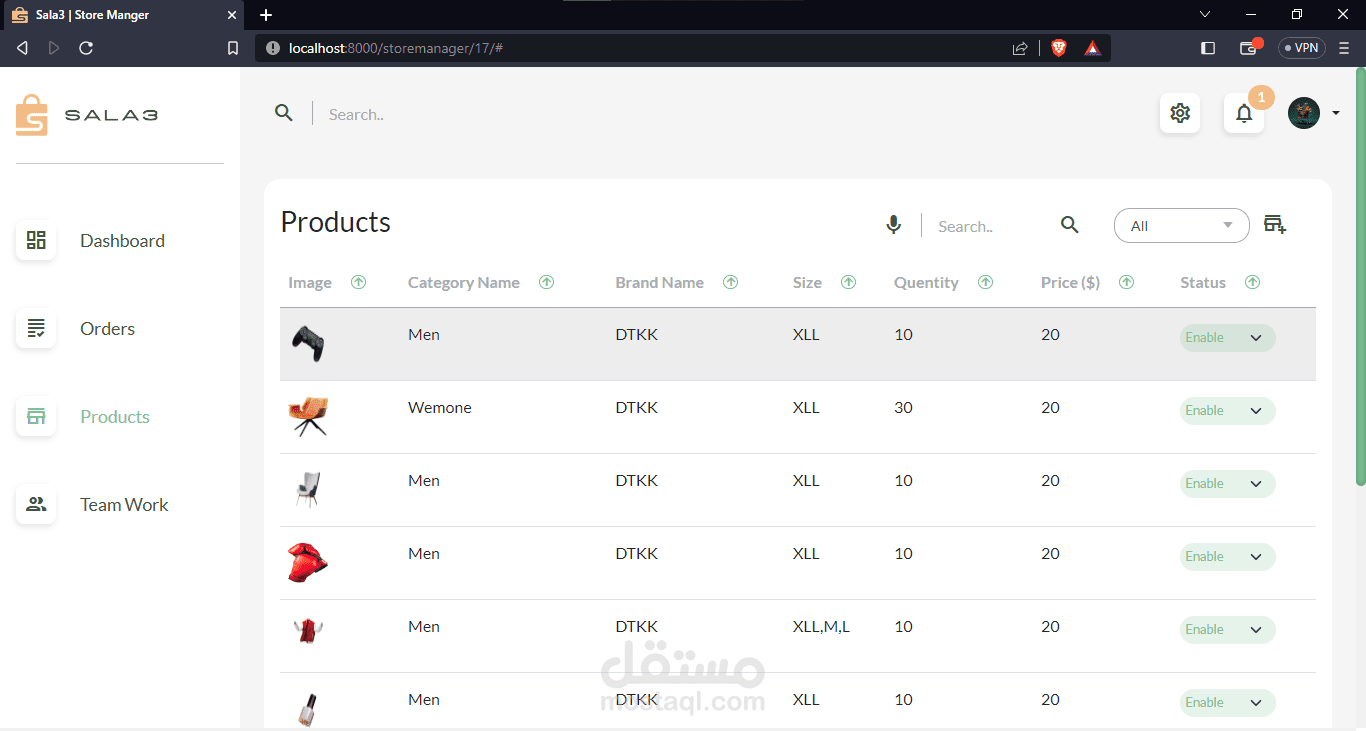
Task: Open settings gear icon
Action: click(x=1180, y=113)
